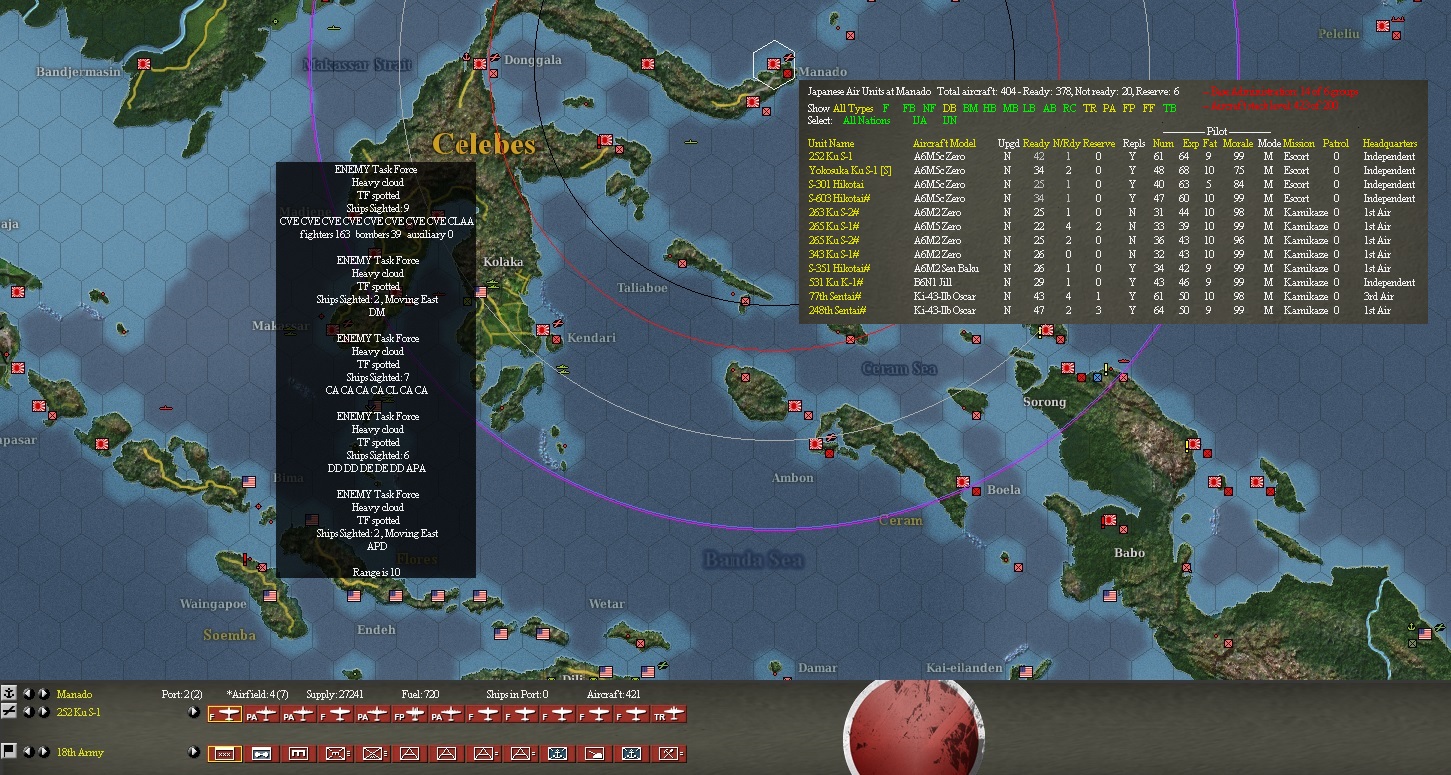
Task: Click the Japanese flag marker at Bandjermasin
Action: click(144, 63)
